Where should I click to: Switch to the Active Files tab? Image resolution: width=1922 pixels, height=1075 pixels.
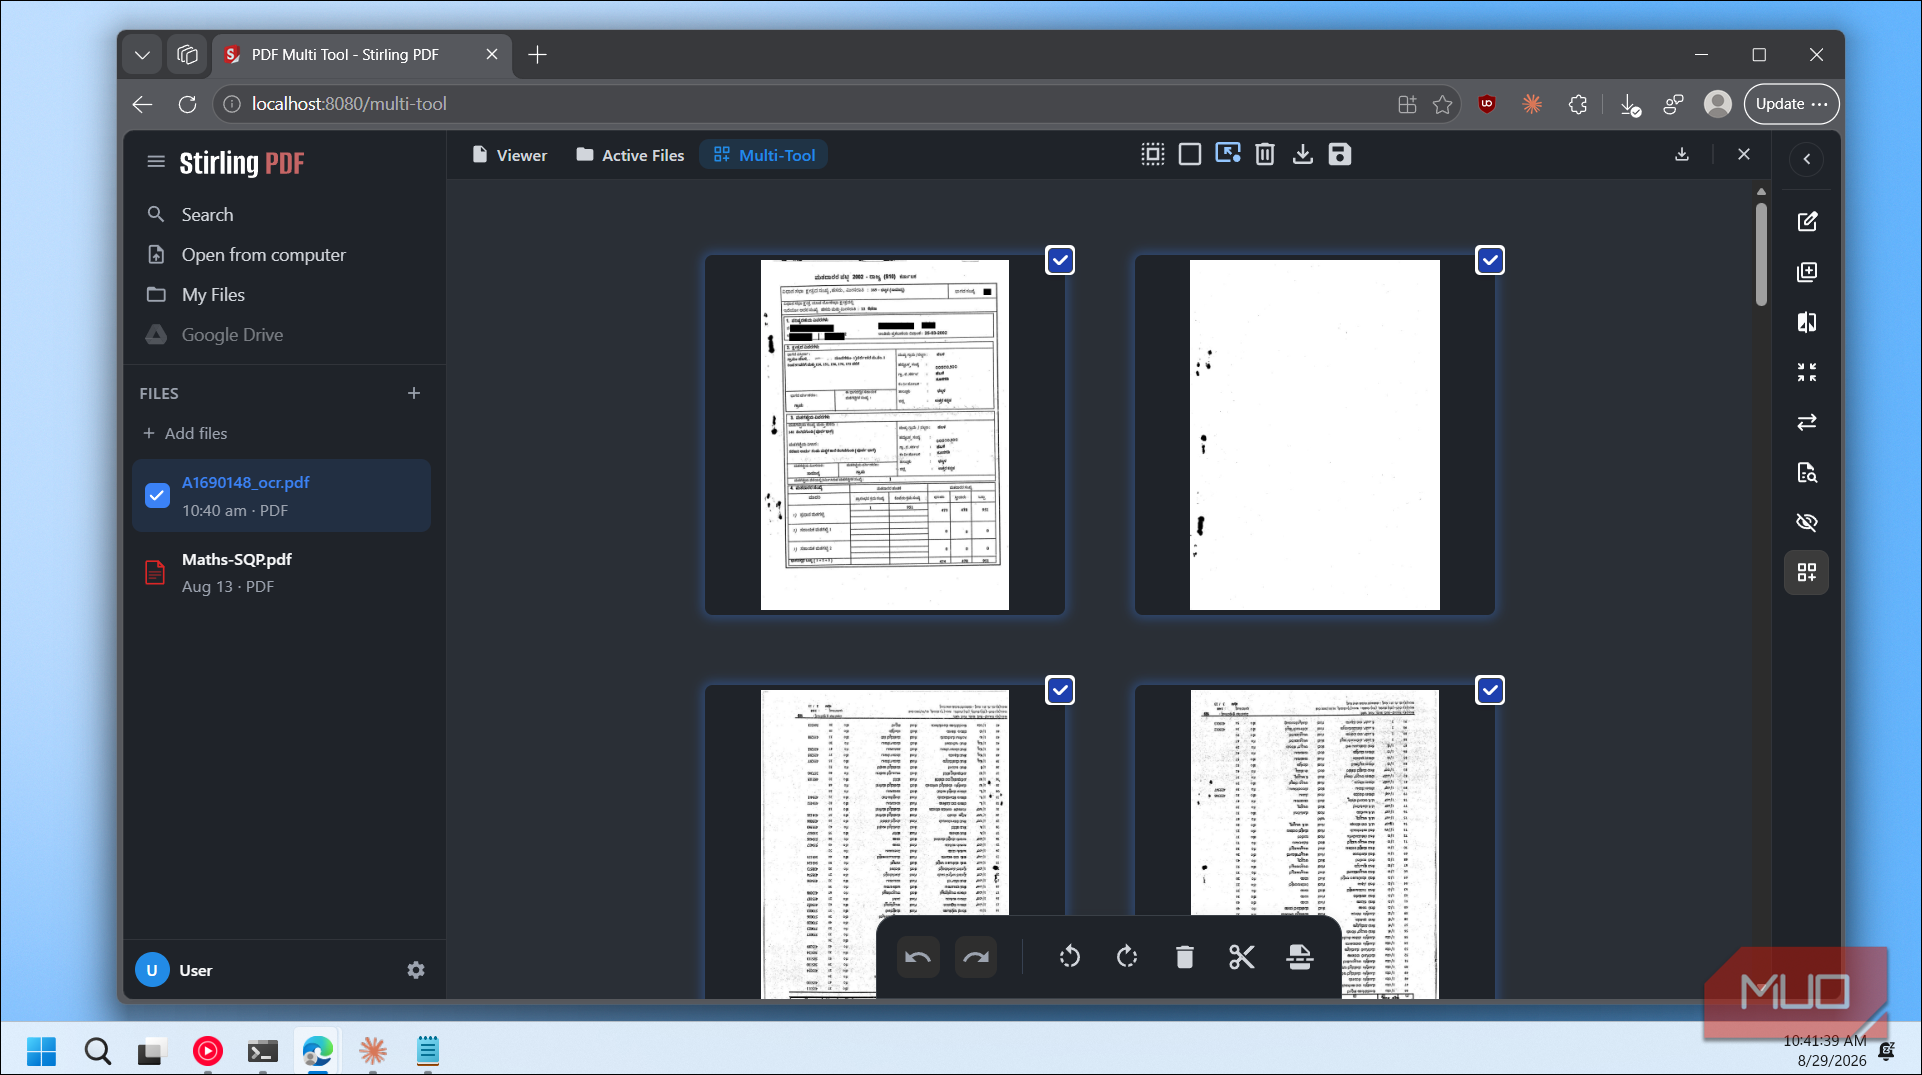pyautogui.click(x=631, y=155)
